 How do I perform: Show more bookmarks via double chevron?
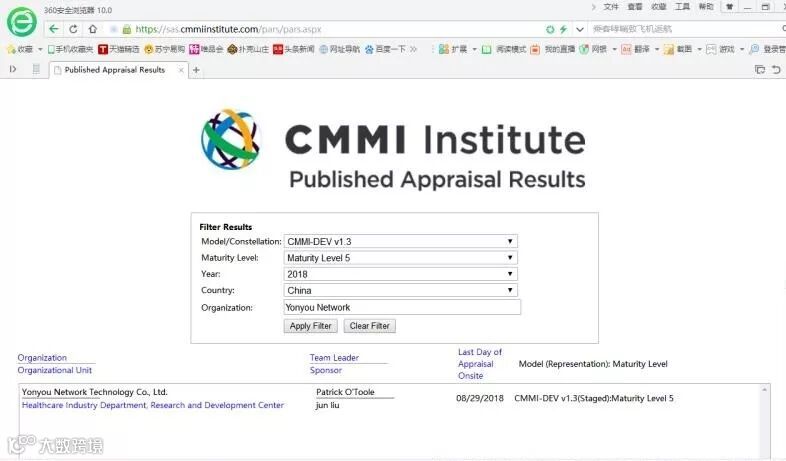(414, 49)
